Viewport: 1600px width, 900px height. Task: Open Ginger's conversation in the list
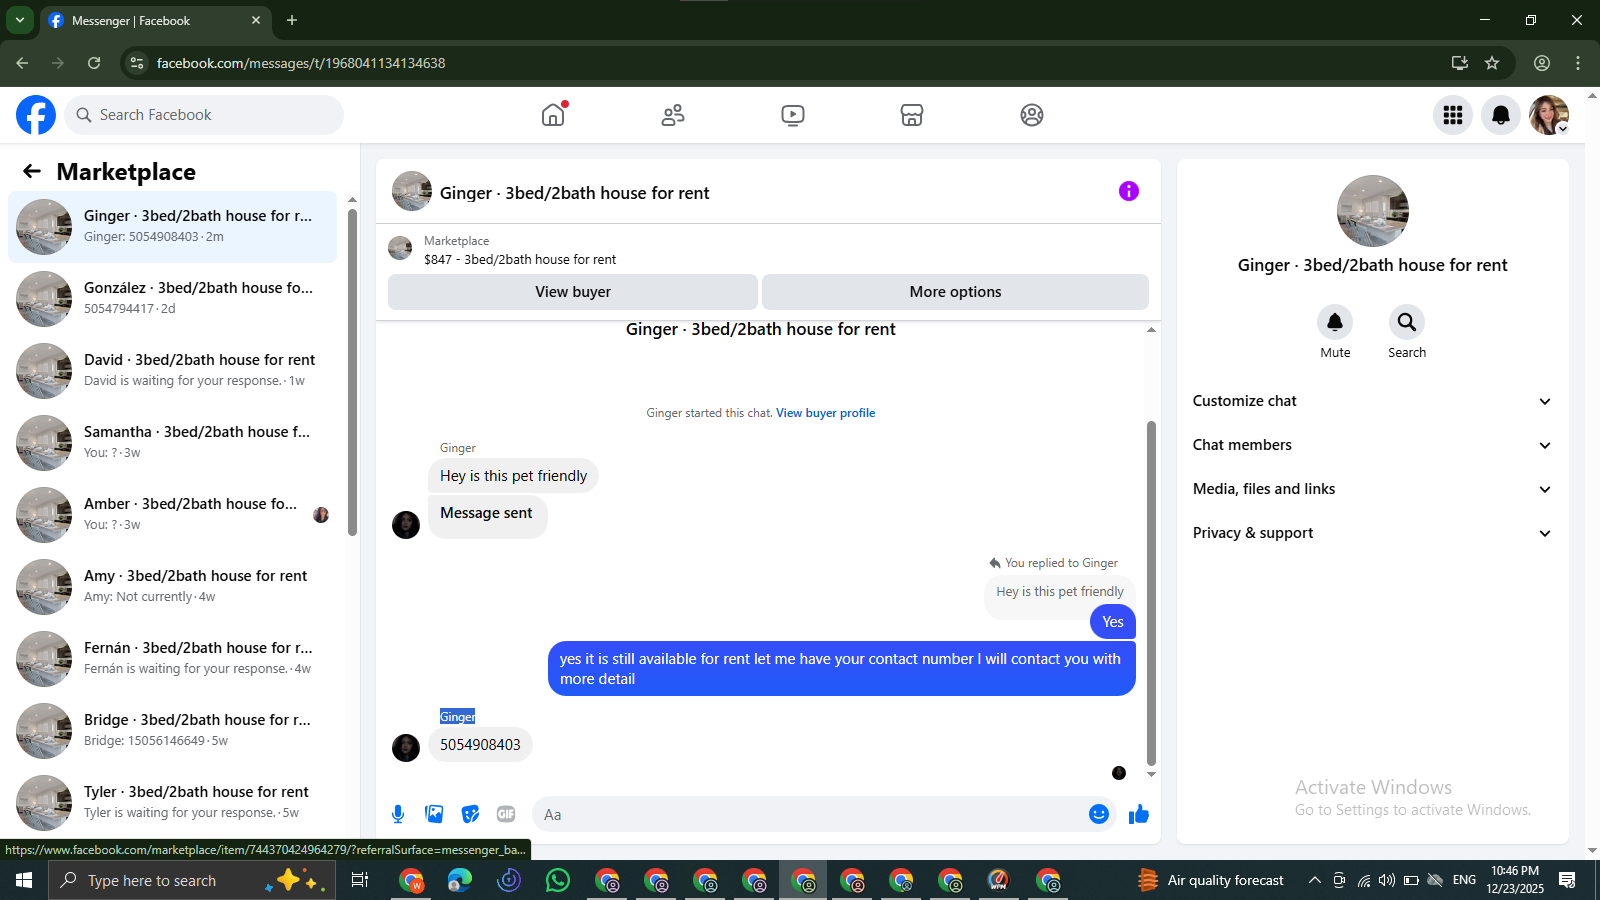point(172,227)
